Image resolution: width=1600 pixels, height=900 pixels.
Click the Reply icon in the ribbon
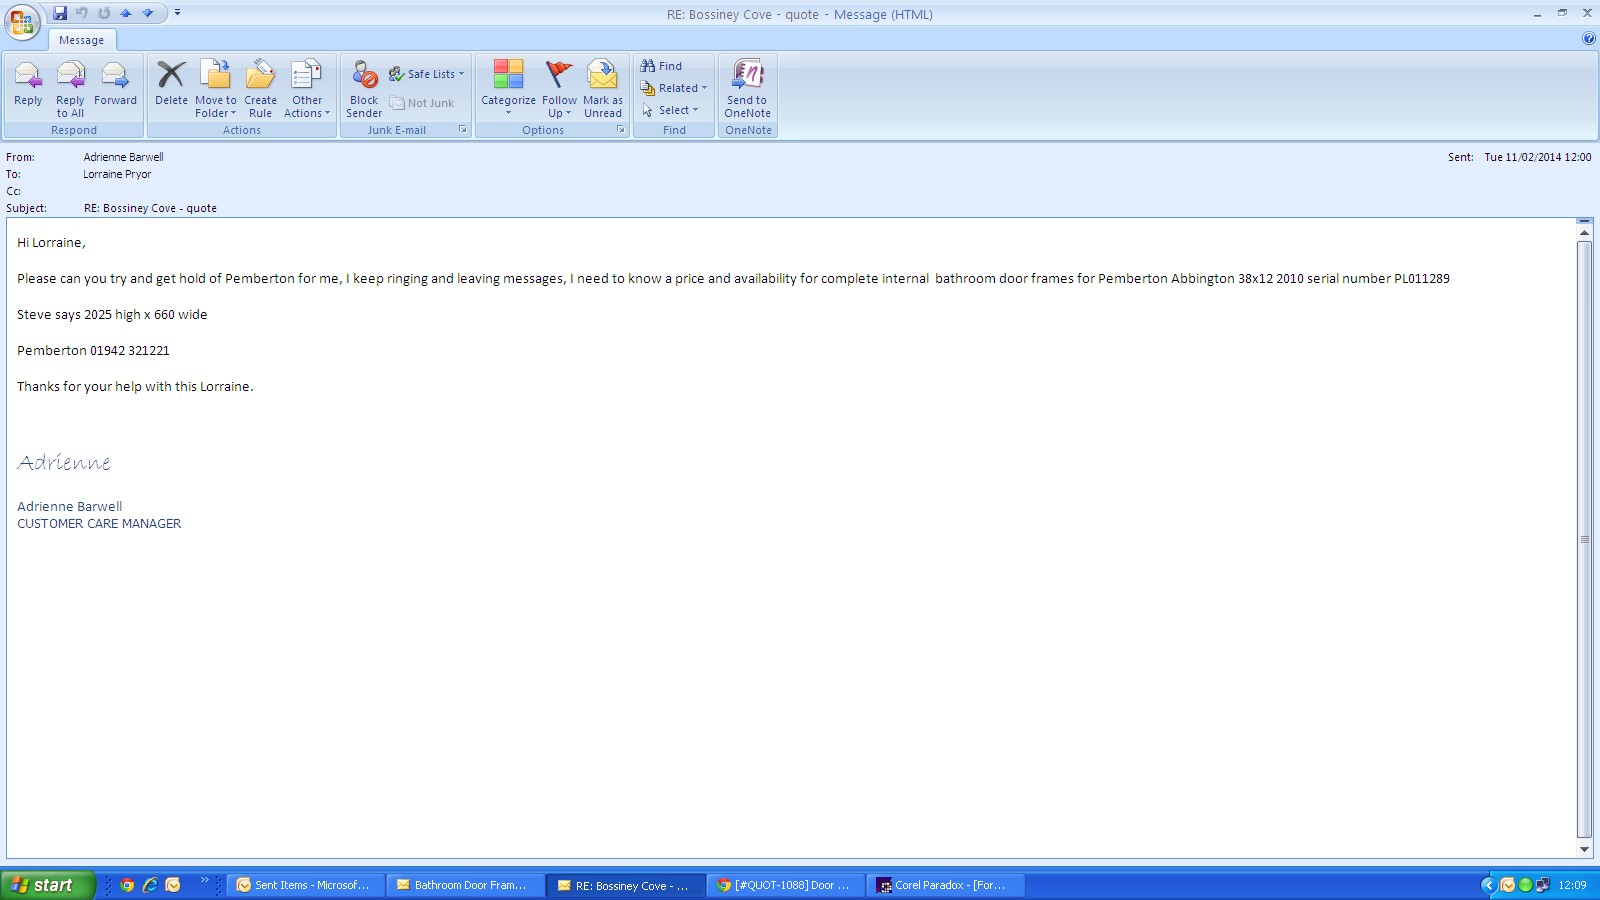tap(28, 84)
